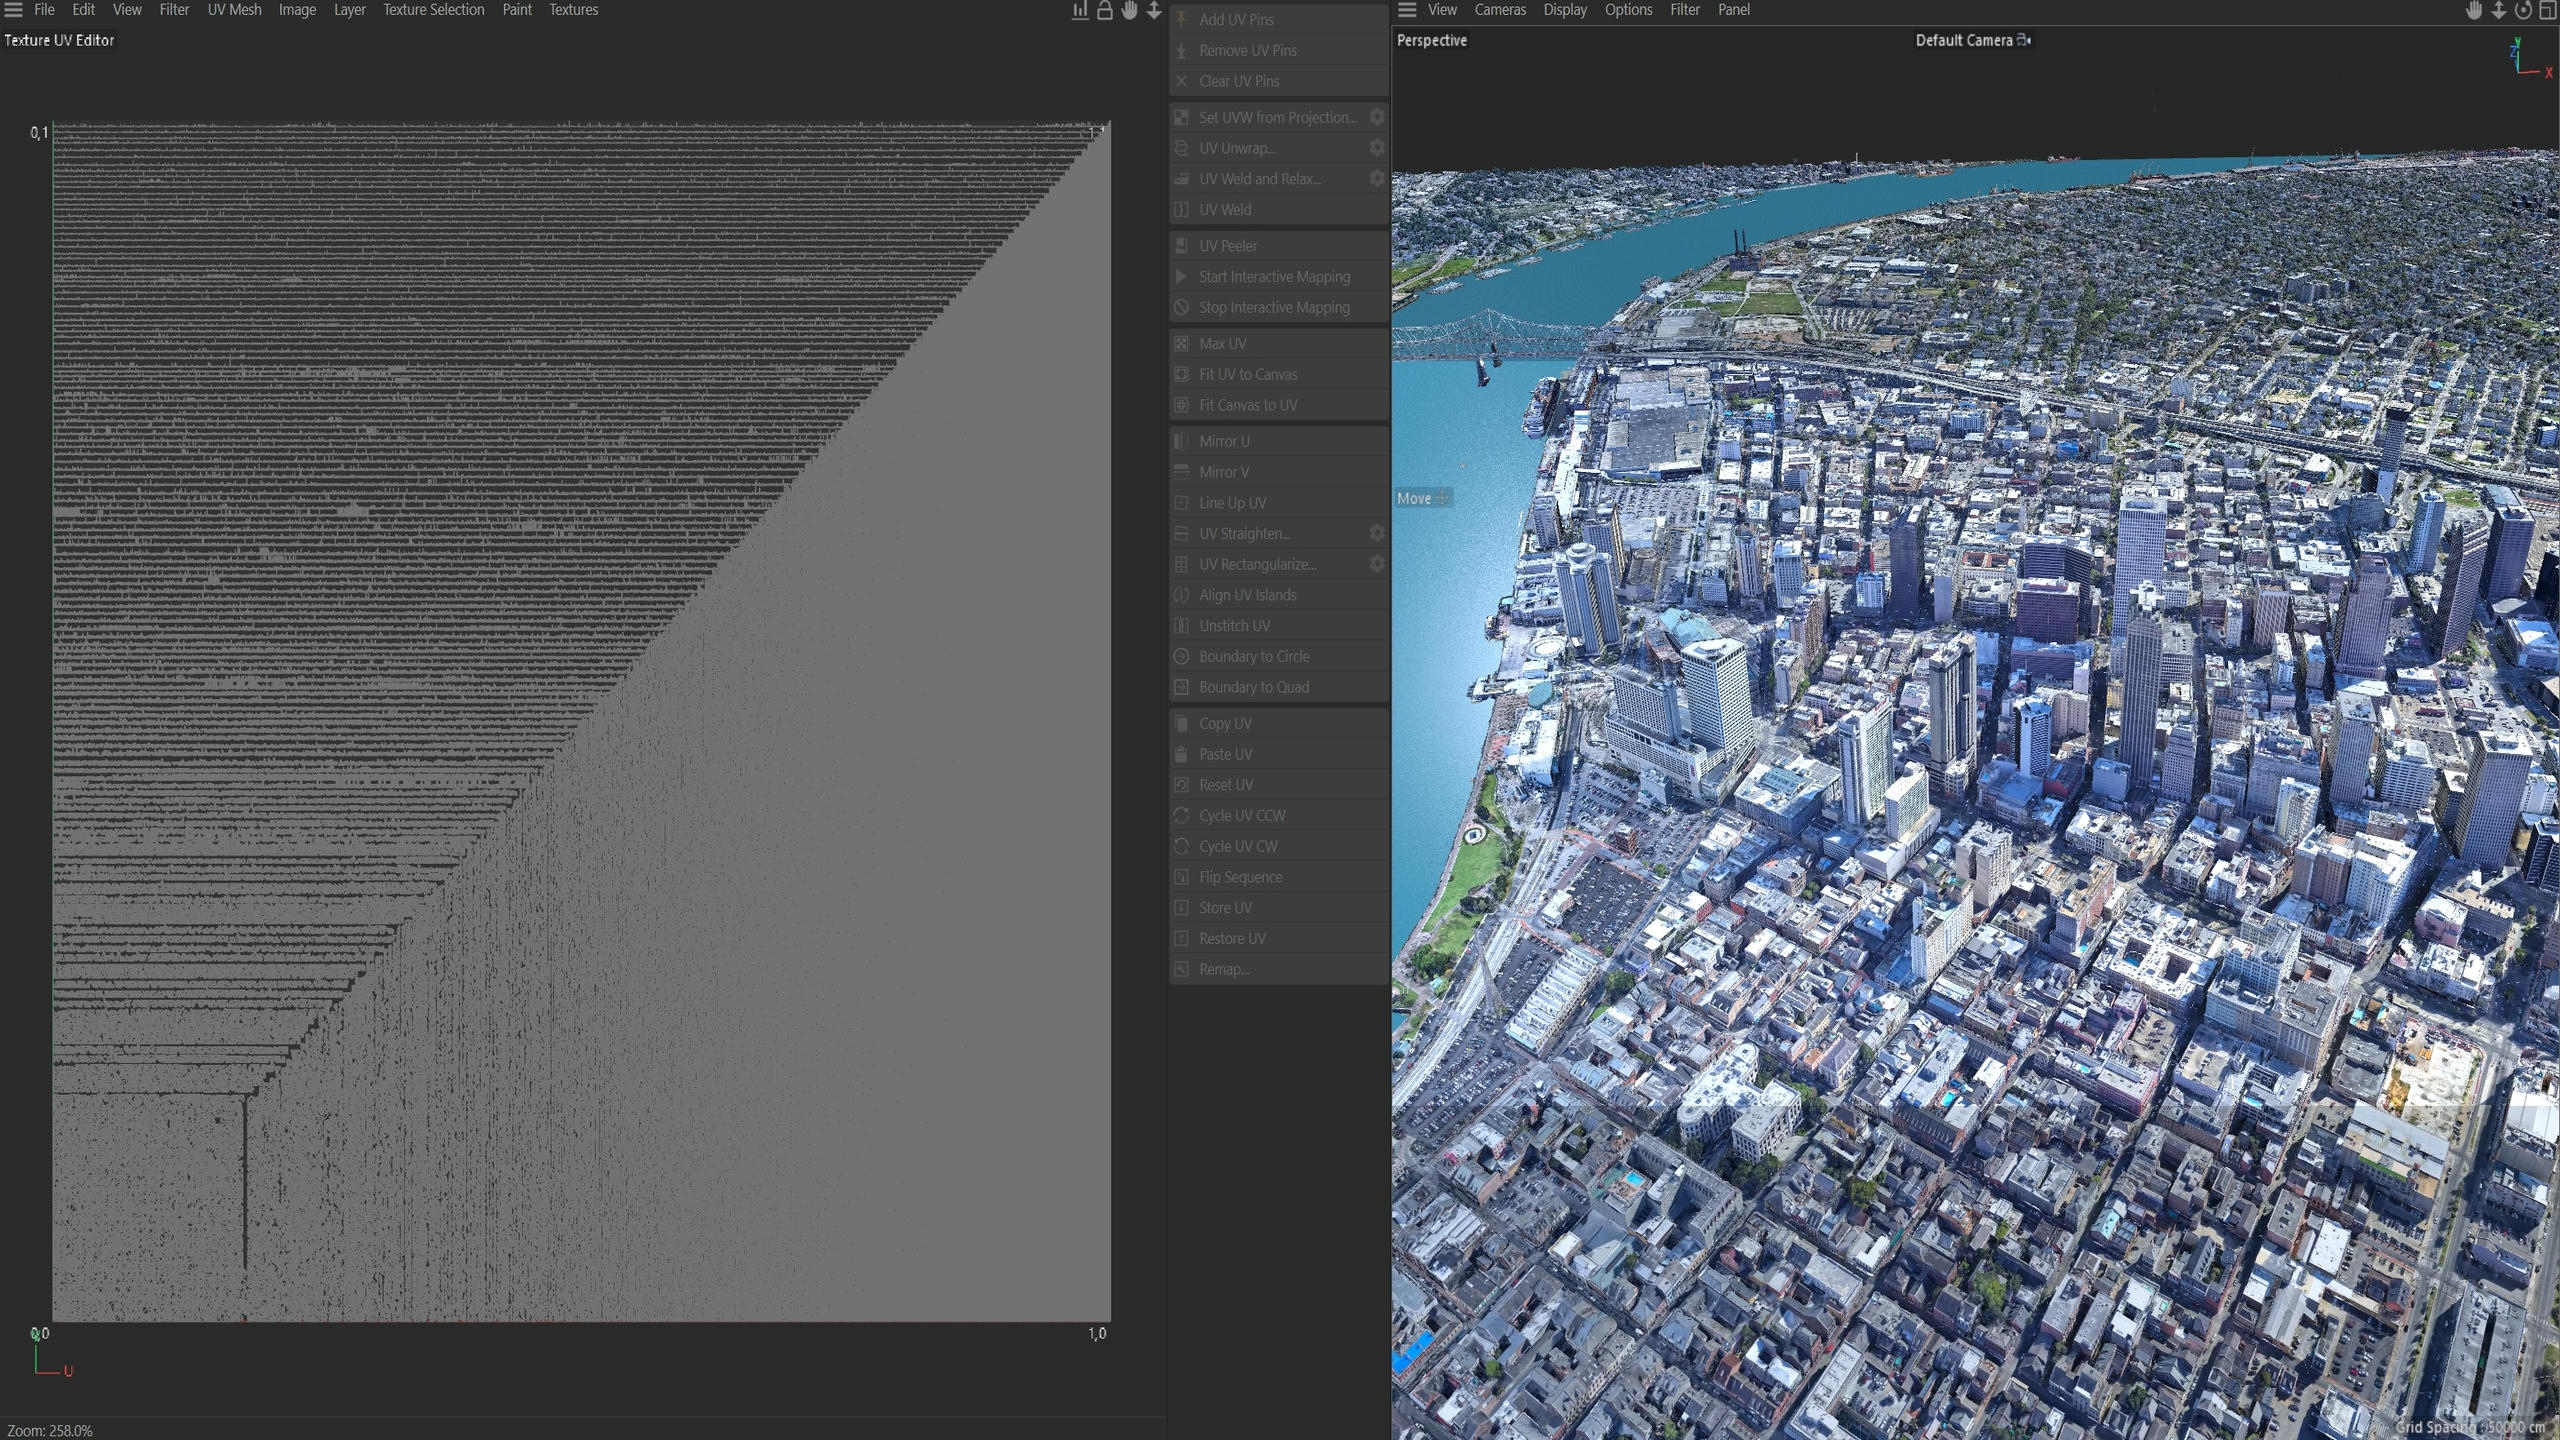This screenshot has width=2560, height=1440.
Task: Open the viewport Display menu
Action: [1565, 10]
